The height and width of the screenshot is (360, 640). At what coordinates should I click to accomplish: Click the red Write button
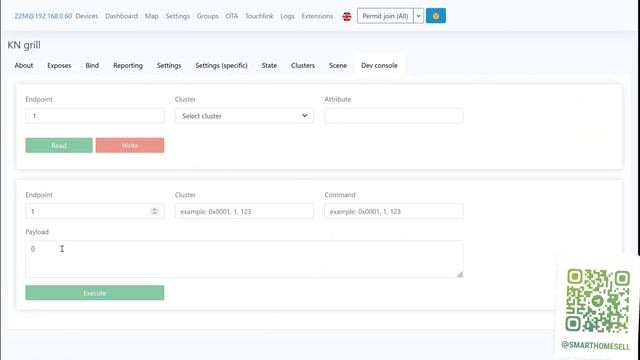[x=130, y=145]
